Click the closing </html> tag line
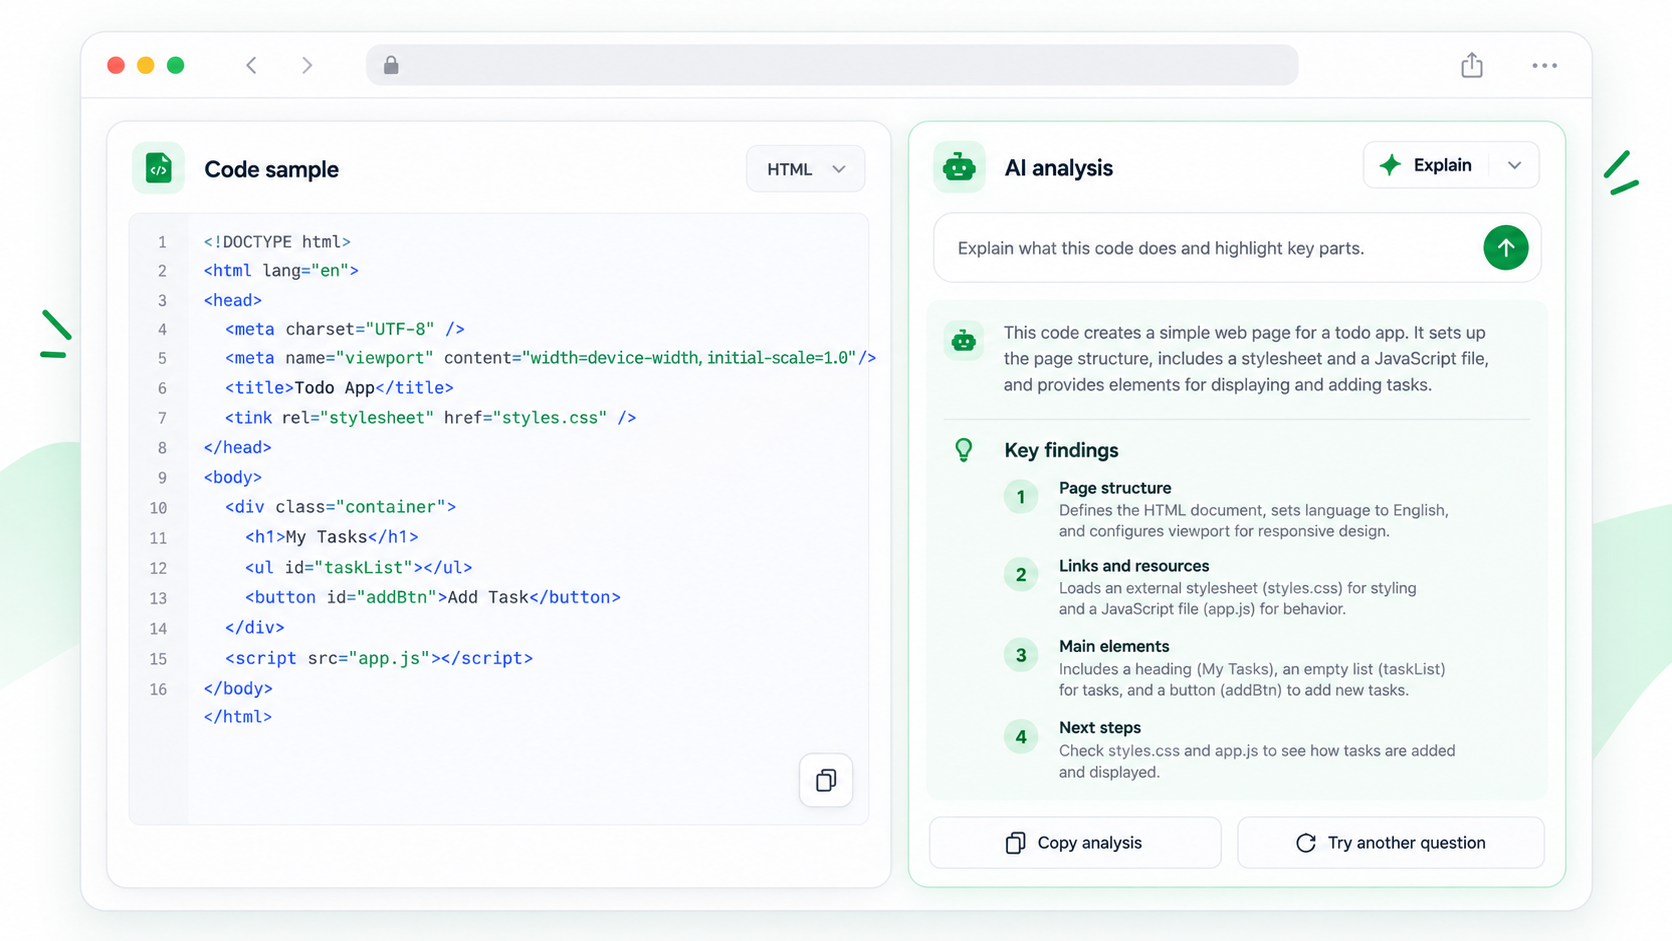This screenshot has height=941, width=1672. [237, 716]
